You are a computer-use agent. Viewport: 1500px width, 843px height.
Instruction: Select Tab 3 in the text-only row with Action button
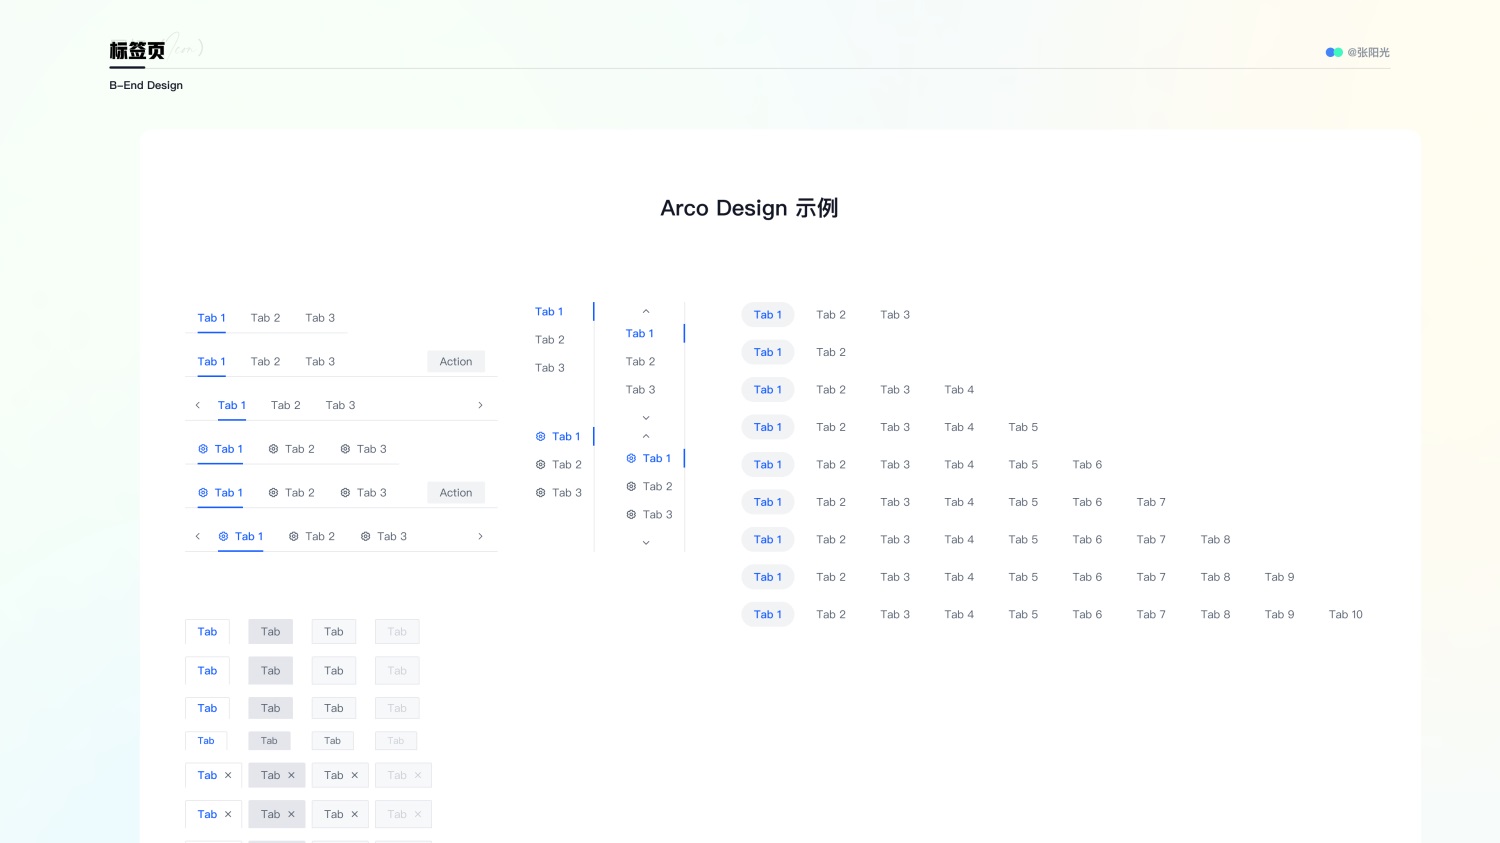(320, 362)
